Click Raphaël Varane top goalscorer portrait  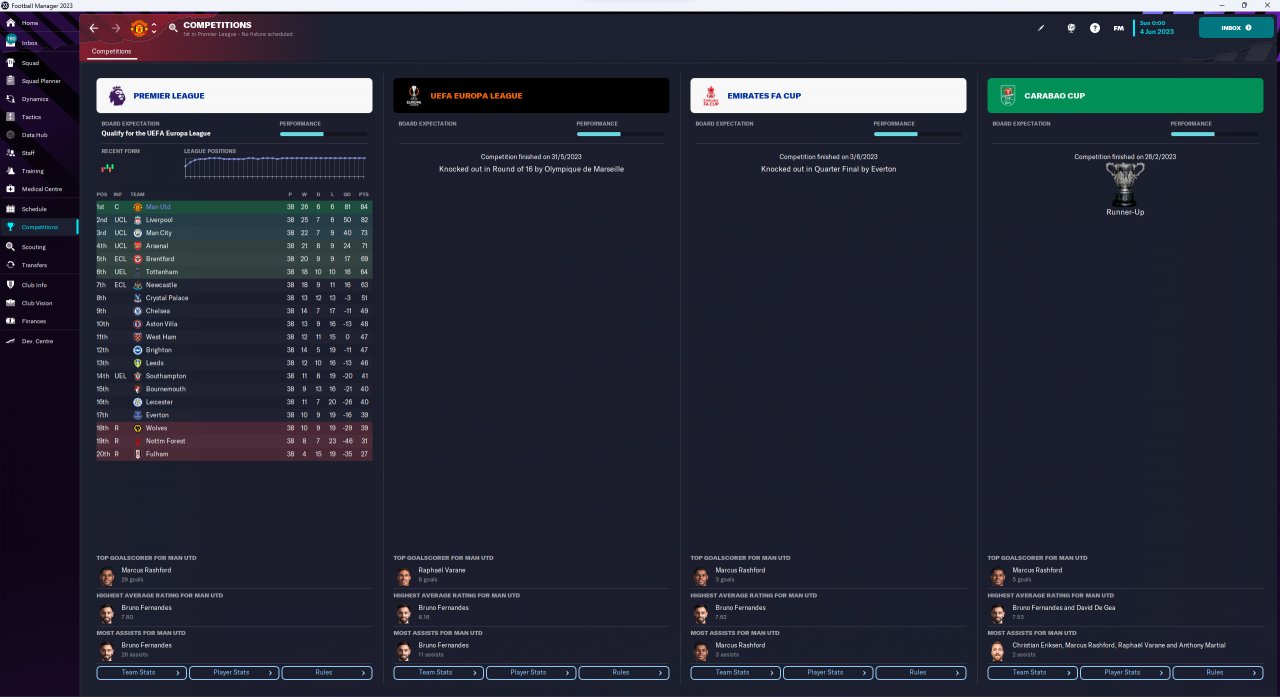pyautogui.click(x=403, y=575)
